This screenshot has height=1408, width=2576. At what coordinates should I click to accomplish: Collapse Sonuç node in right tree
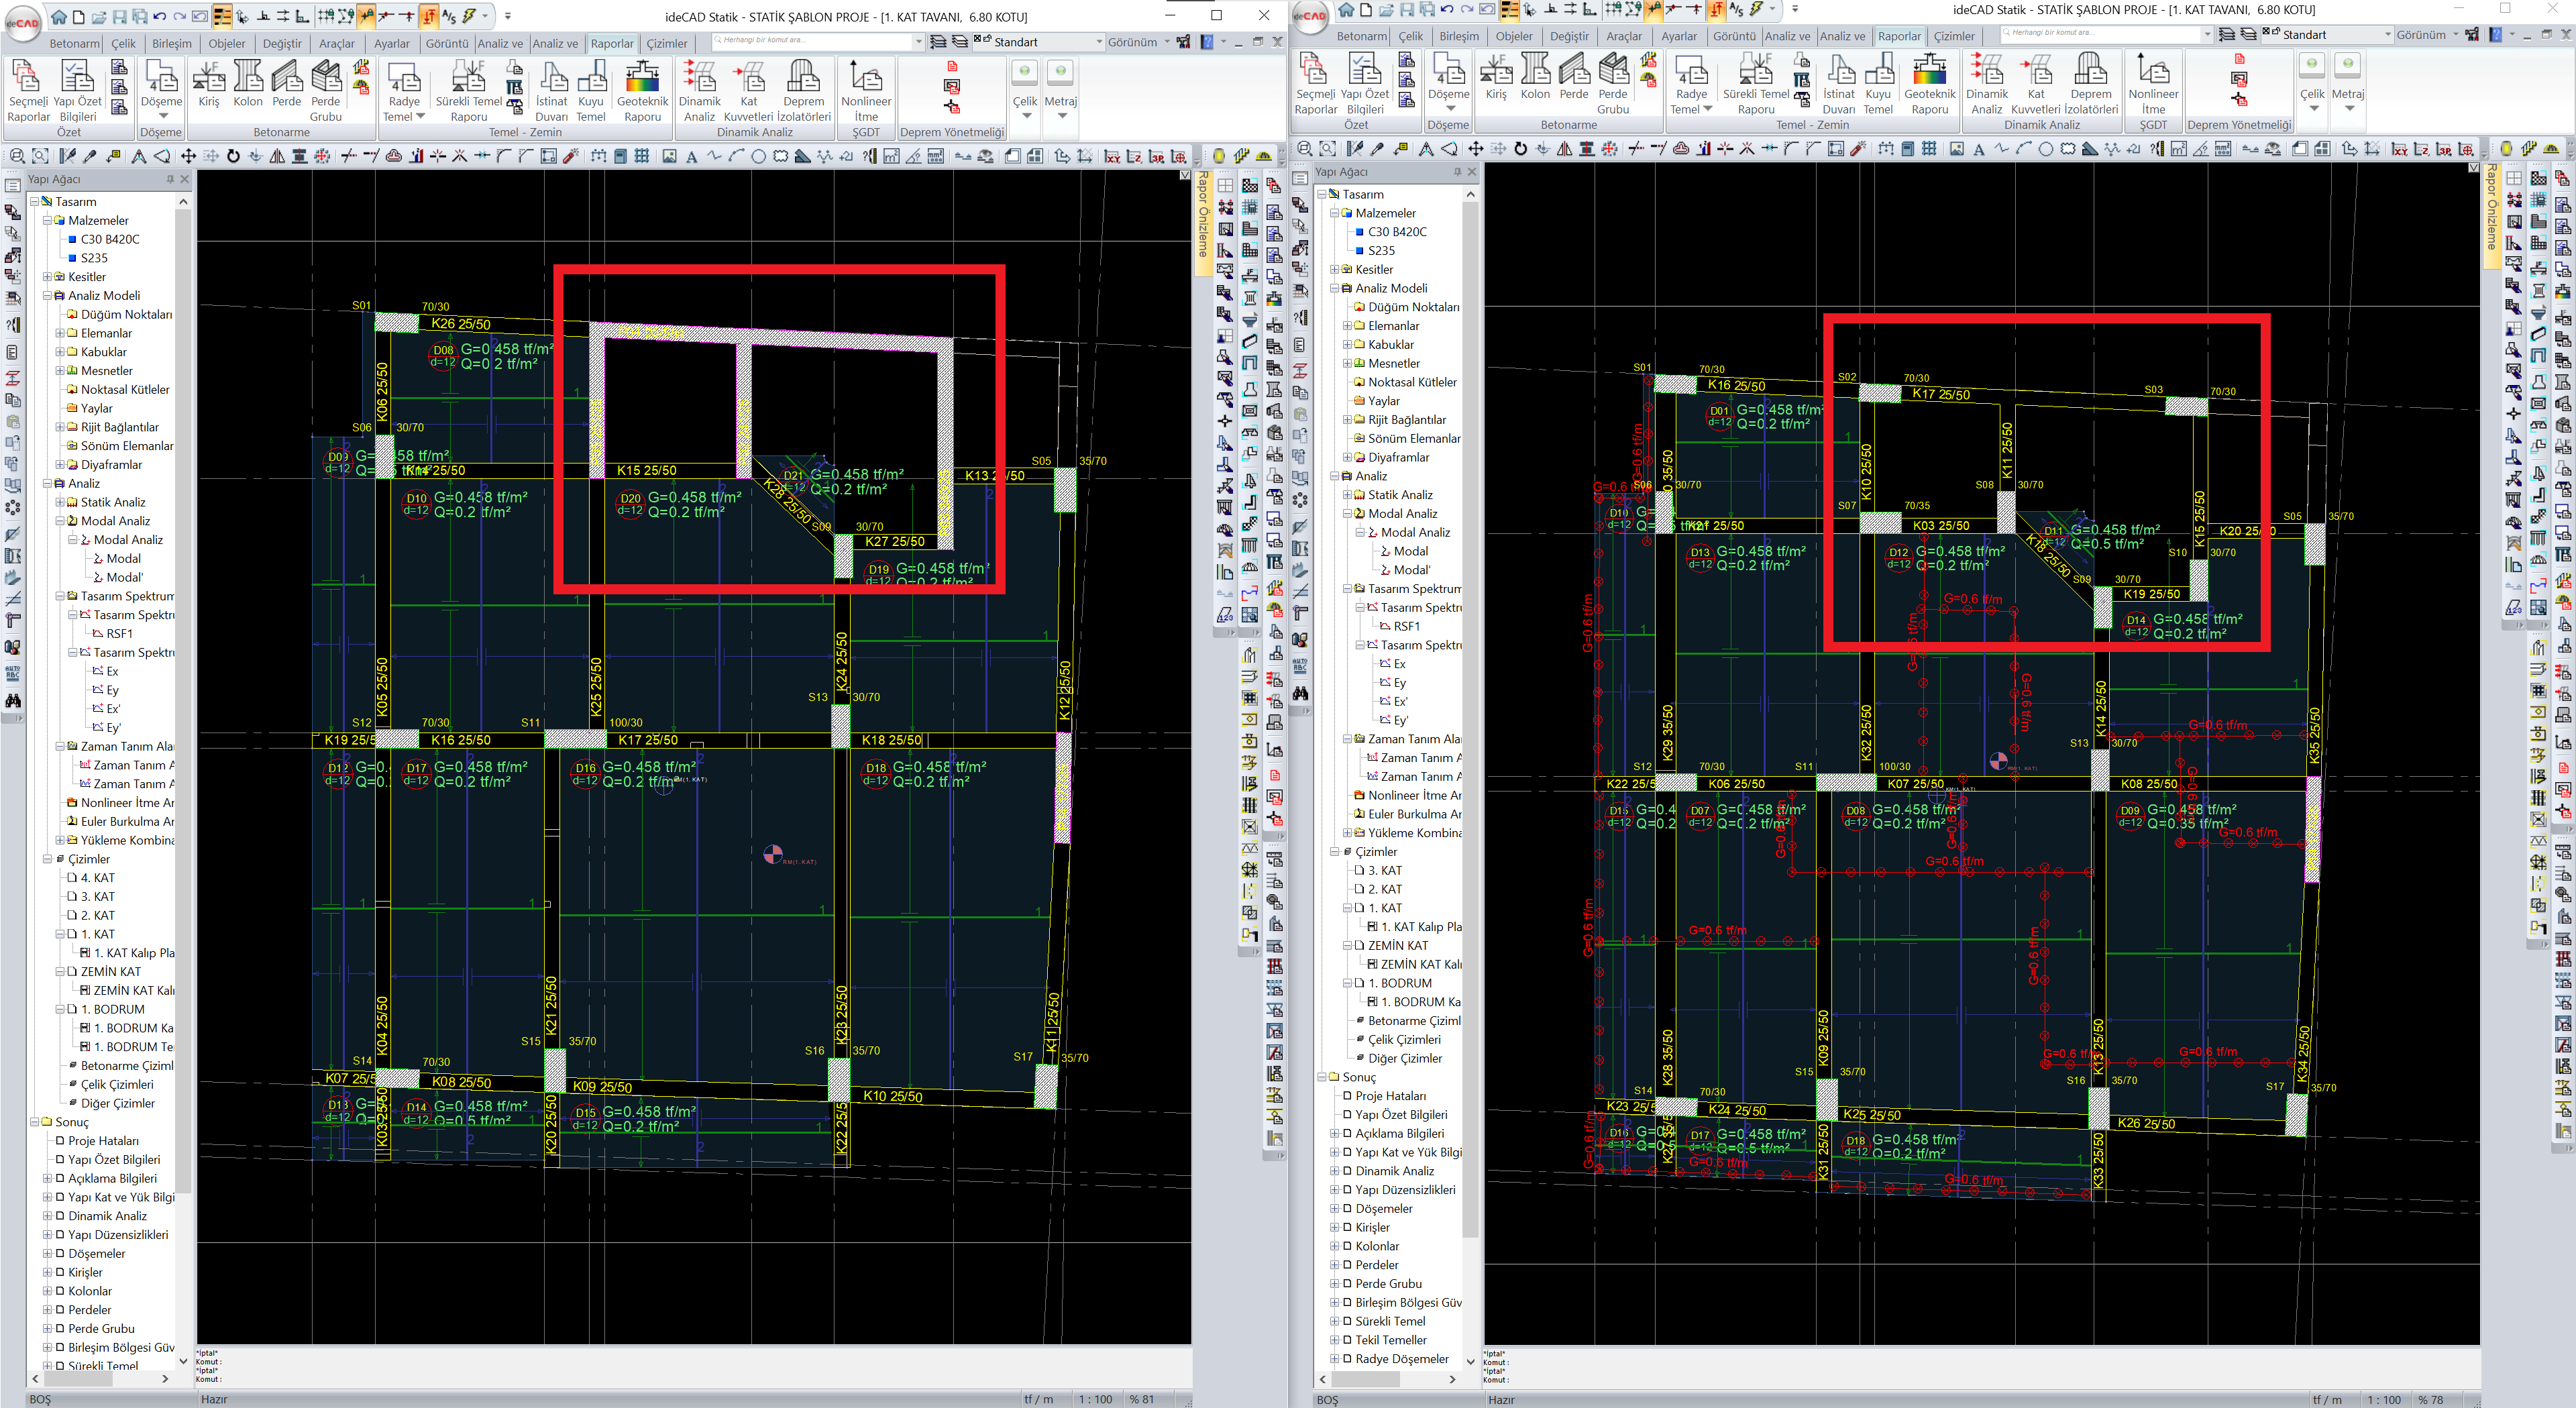pos(1321,1077)
